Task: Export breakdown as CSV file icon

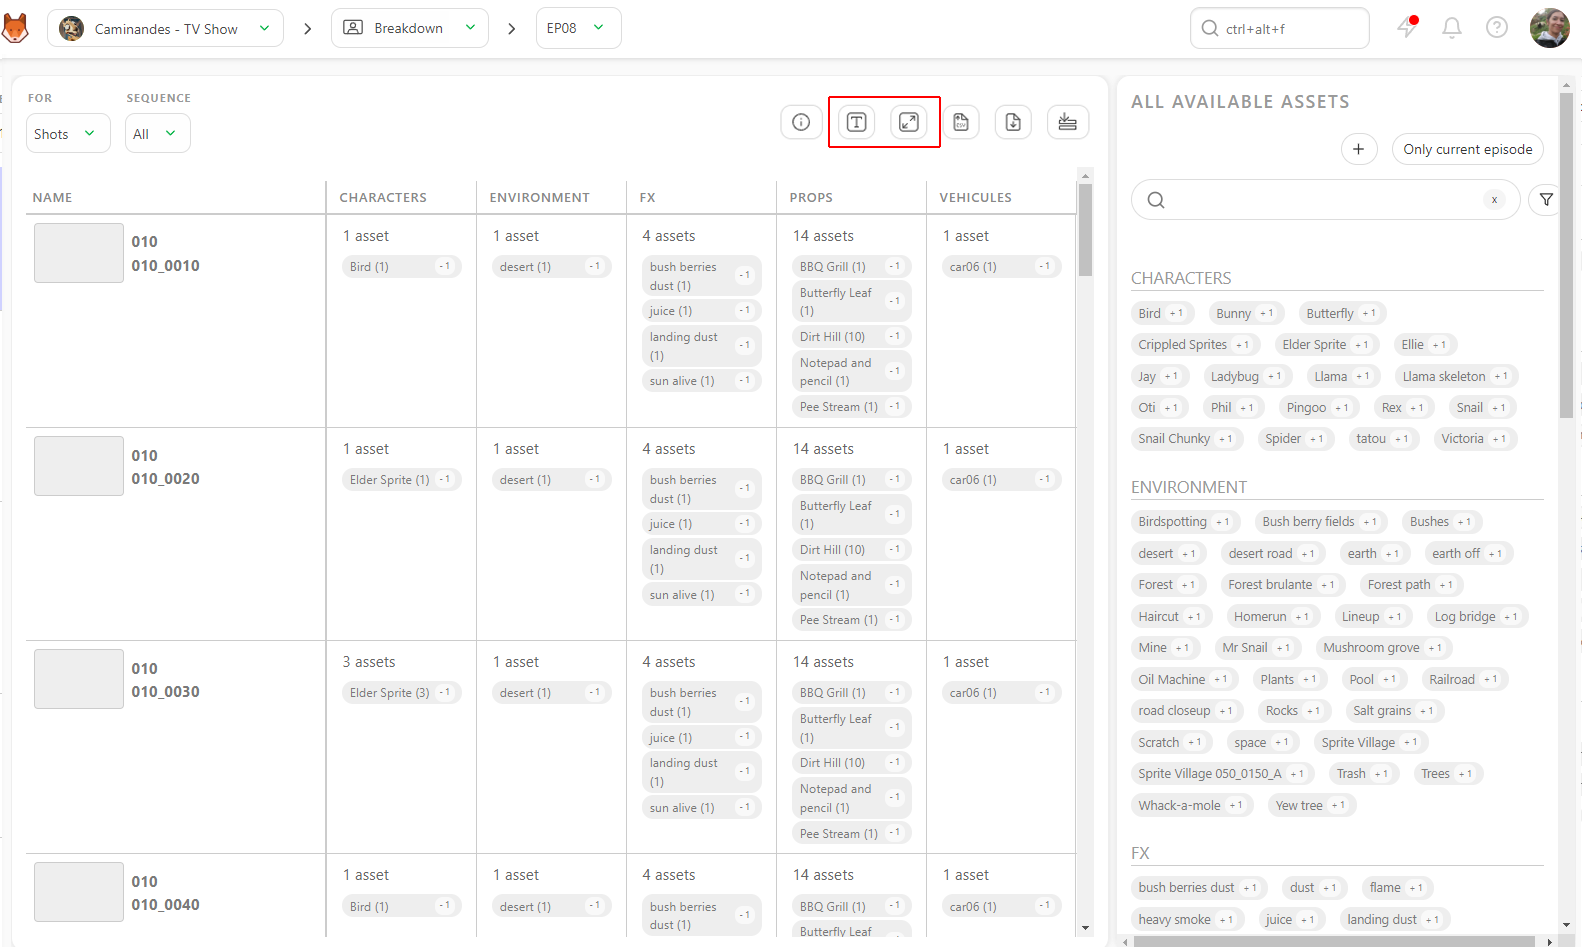Action: [x=961, y=122]
